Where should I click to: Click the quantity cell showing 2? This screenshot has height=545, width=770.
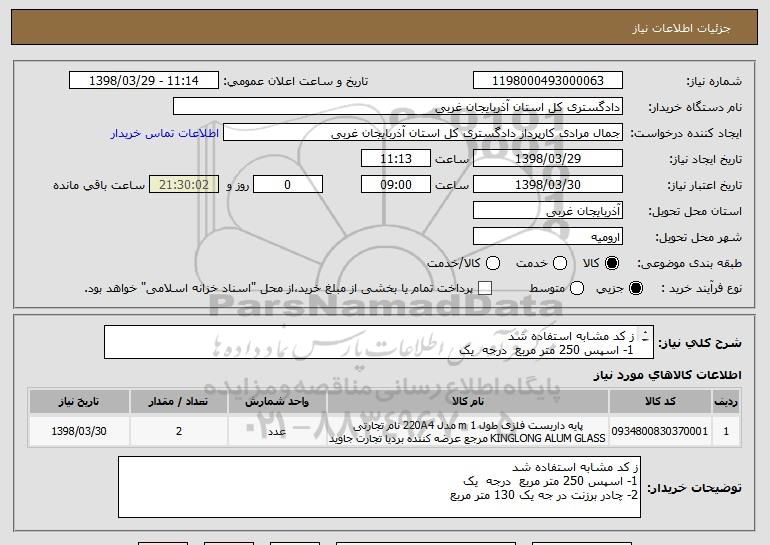point(179,431)
